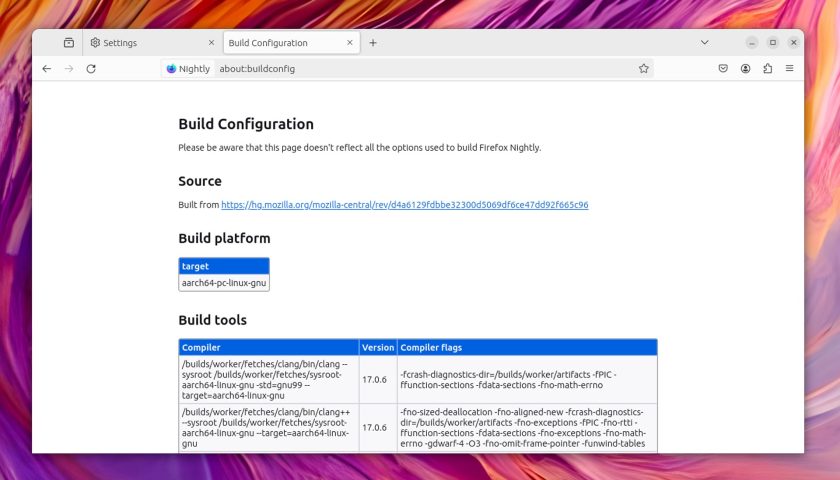Click the Build platform heading
Screen dimensions: 840x480
point(224,238)
